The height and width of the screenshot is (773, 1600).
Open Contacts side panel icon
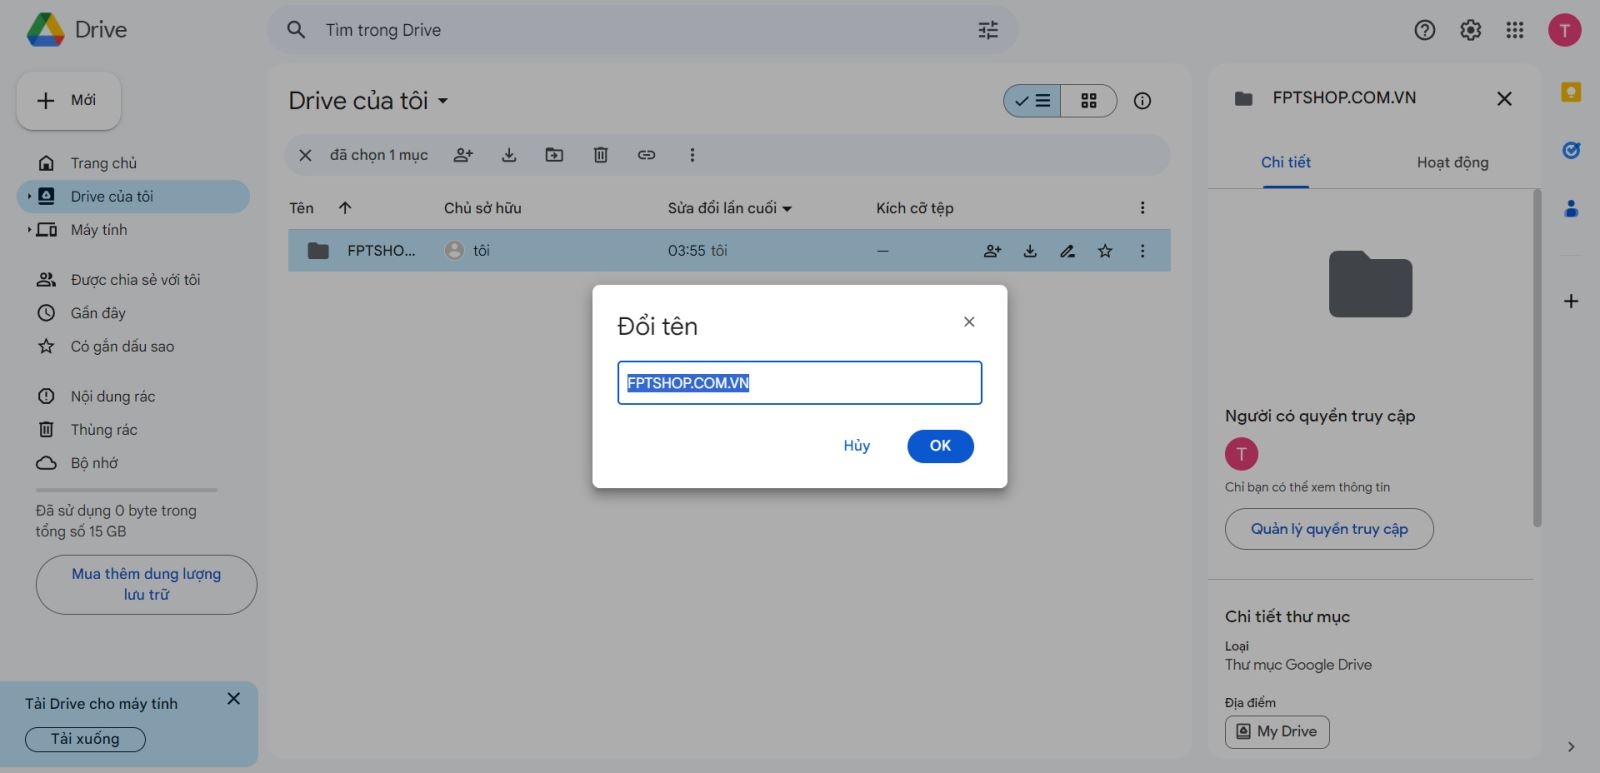(1571, 208)
